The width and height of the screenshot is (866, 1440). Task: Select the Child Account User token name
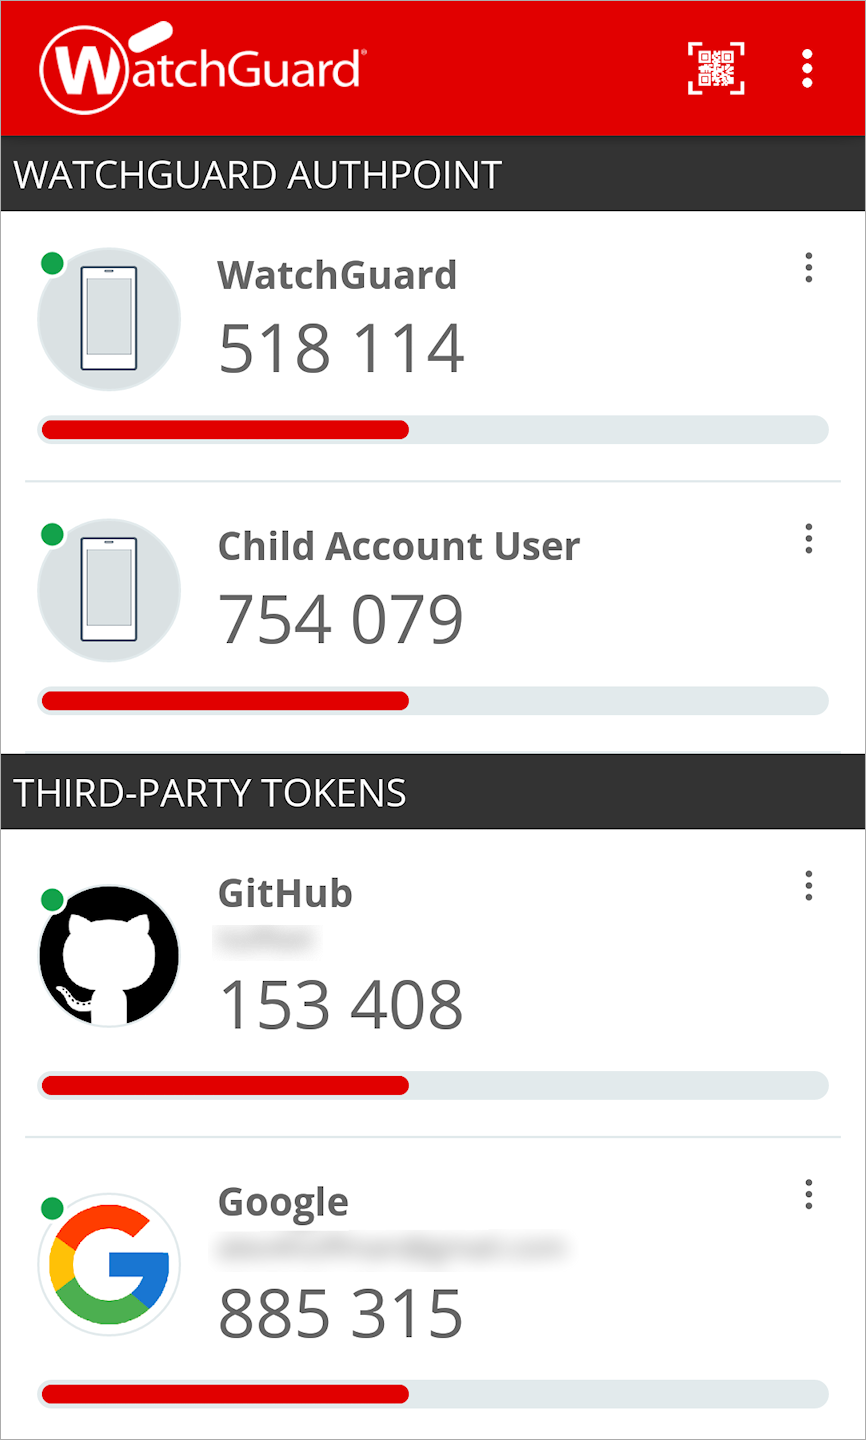coord(399,546)
